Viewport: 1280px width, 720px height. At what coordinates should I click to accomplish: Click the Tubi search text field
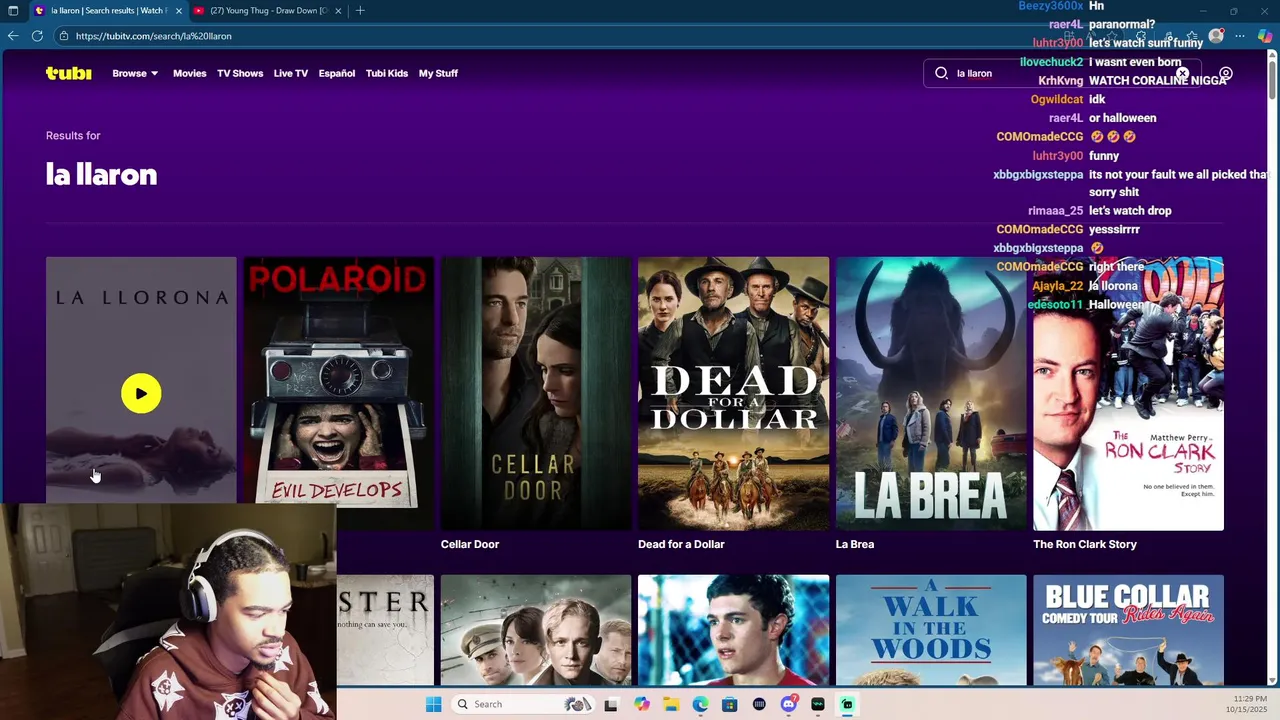point(1060,73)
